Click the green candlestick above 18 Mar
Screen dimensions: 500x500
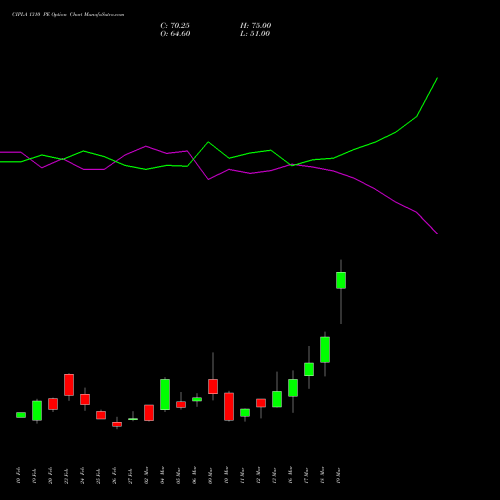[325, 350]
